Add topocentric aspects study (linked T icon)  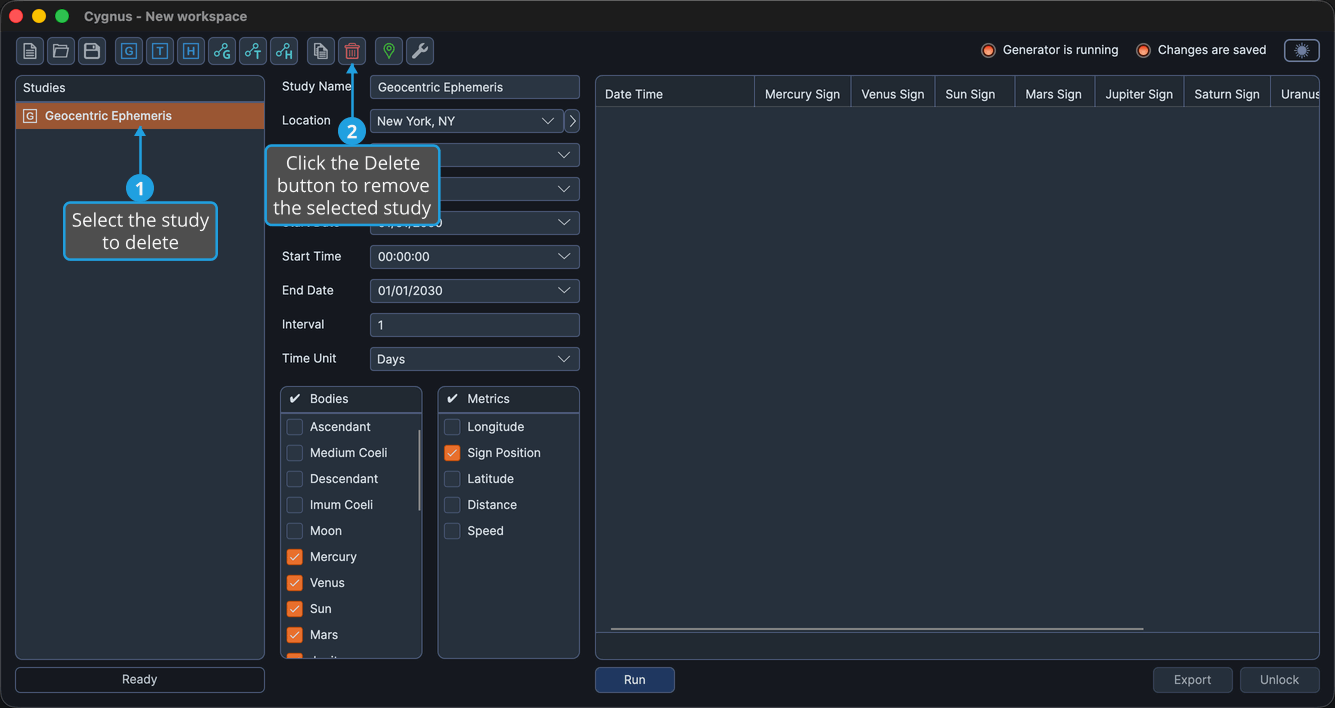pyautogui.click(x=253, y=51)
